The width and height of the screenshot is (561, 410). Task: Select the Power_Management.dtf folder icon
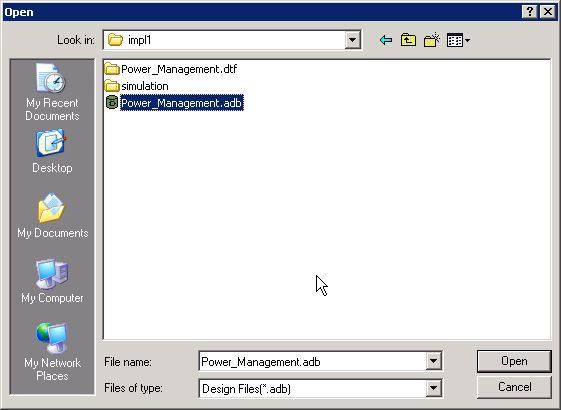pos(112,69)
